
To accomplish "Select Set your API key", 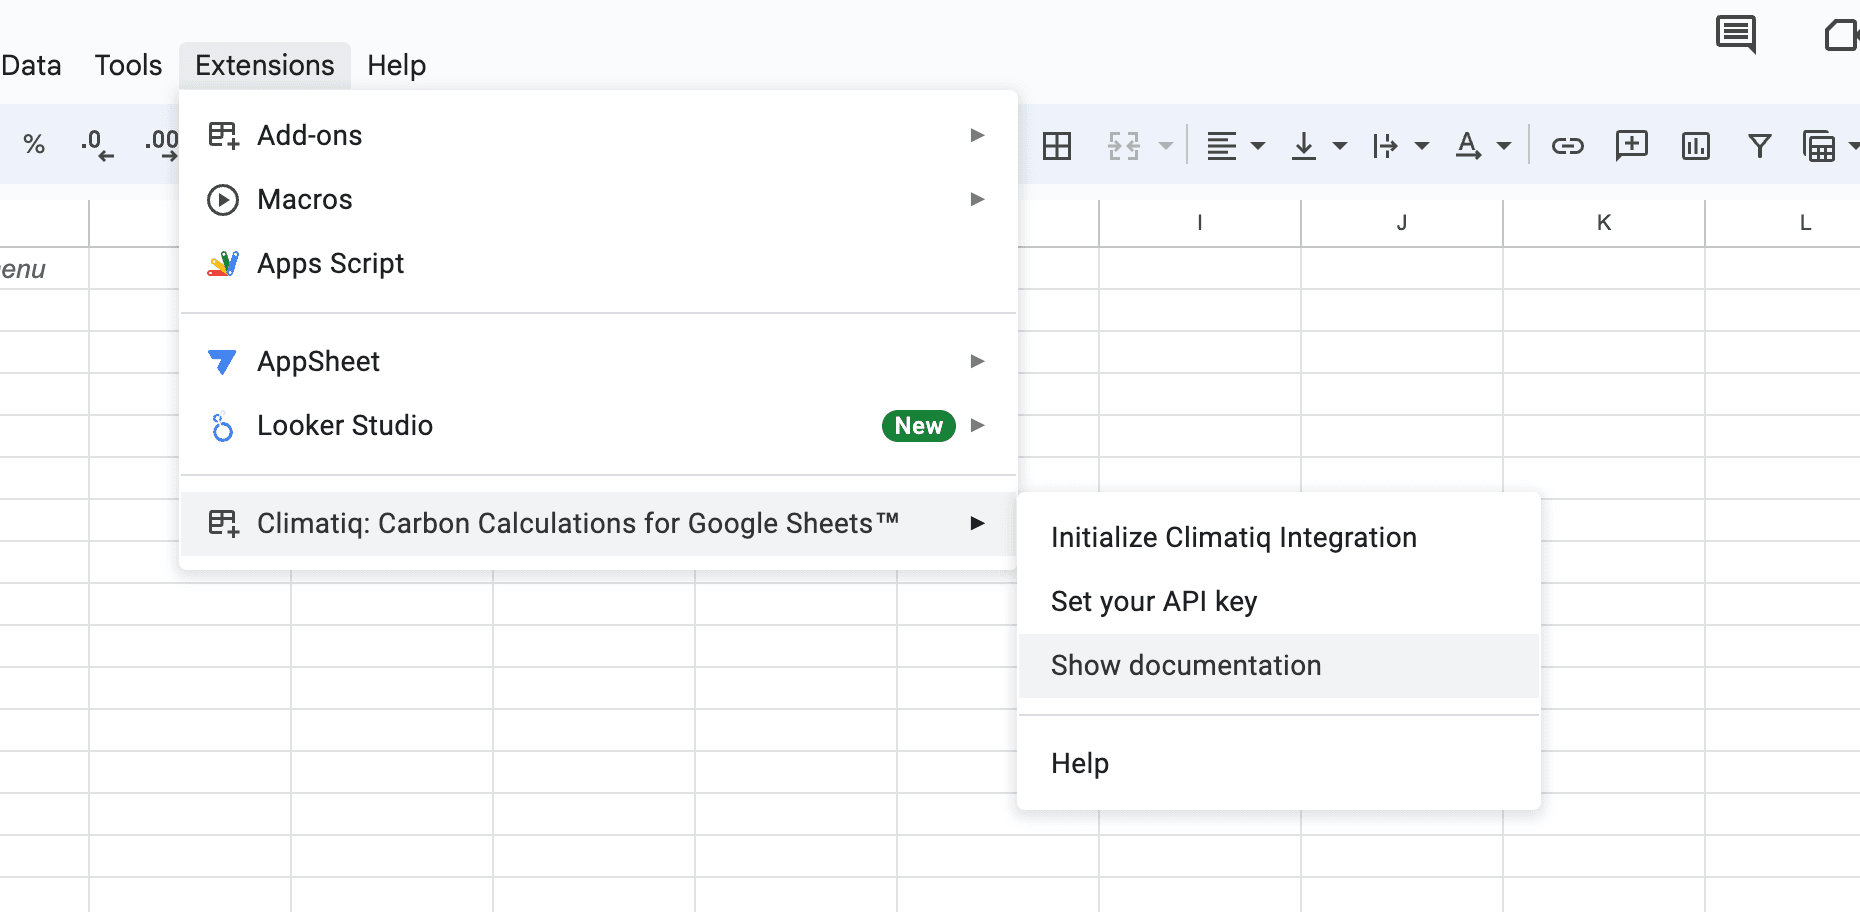I will [1153, 601].
